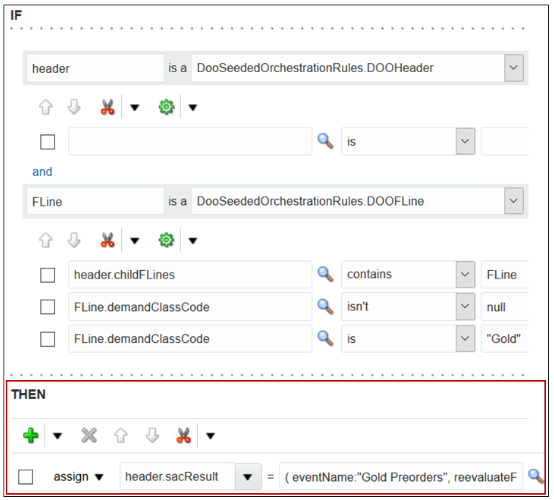Click empty left operand field under header
The height and width of the screenshot is (500, 554).
(x=190, y=141)
